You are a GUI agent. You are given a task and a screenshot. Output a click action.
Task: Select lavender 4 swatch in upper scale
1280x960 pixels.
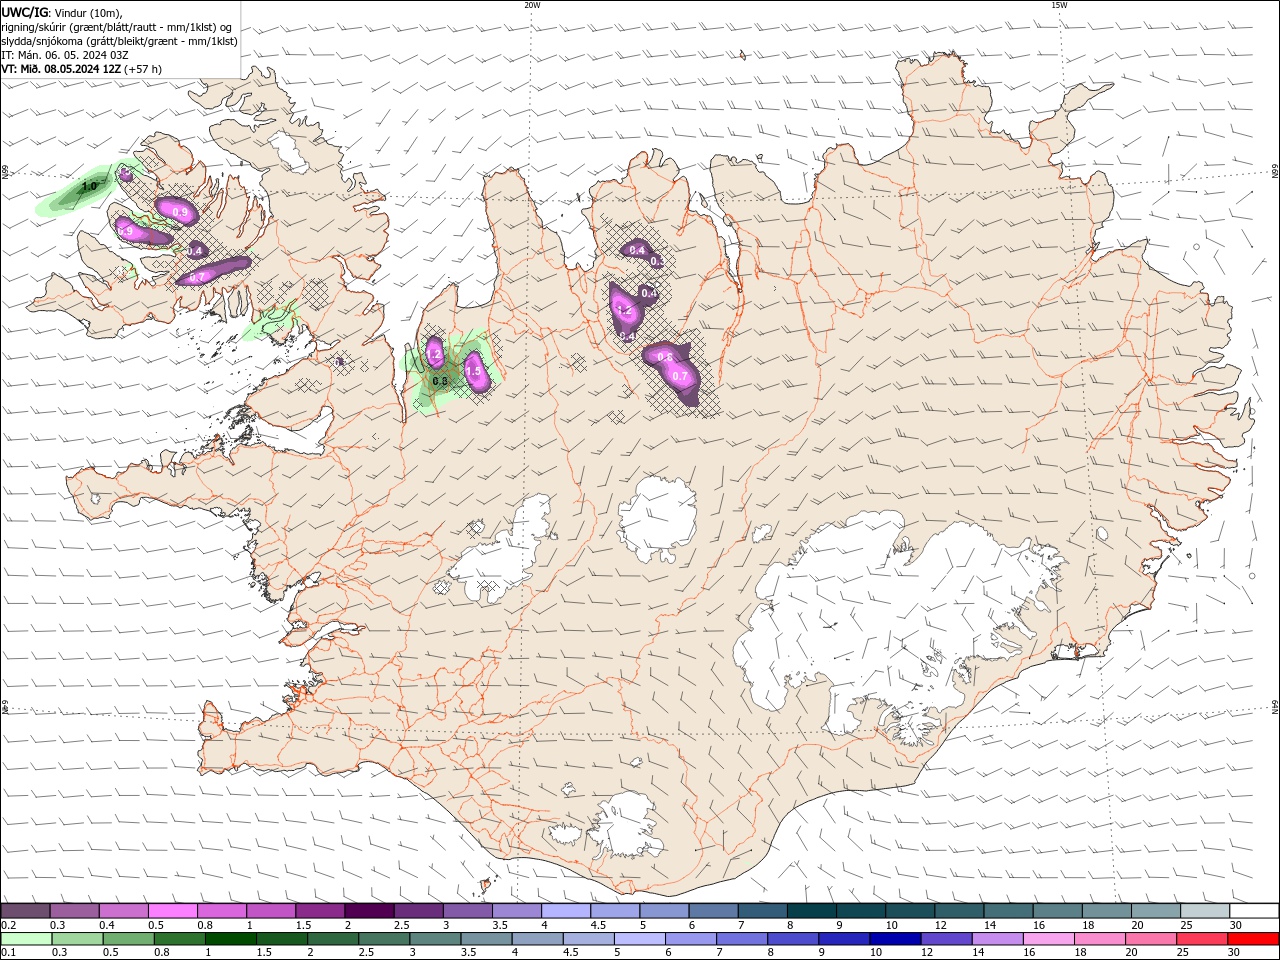coord(566,911)
